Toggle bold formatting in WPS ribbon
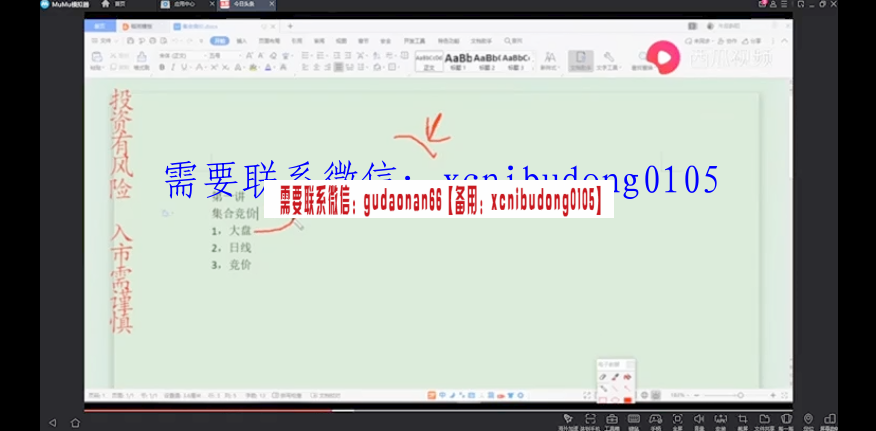This screenshot has width=876, height=431. pyautogui.click(x=162, y=68)
